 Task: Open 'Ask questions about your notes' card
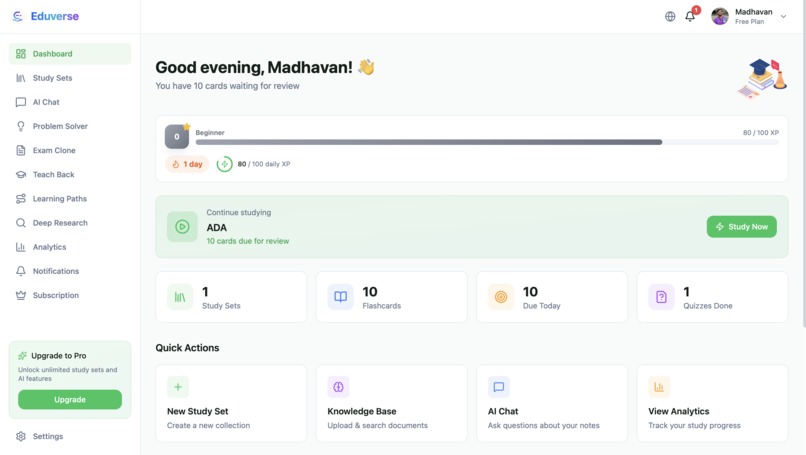click(x=552, y=404)
